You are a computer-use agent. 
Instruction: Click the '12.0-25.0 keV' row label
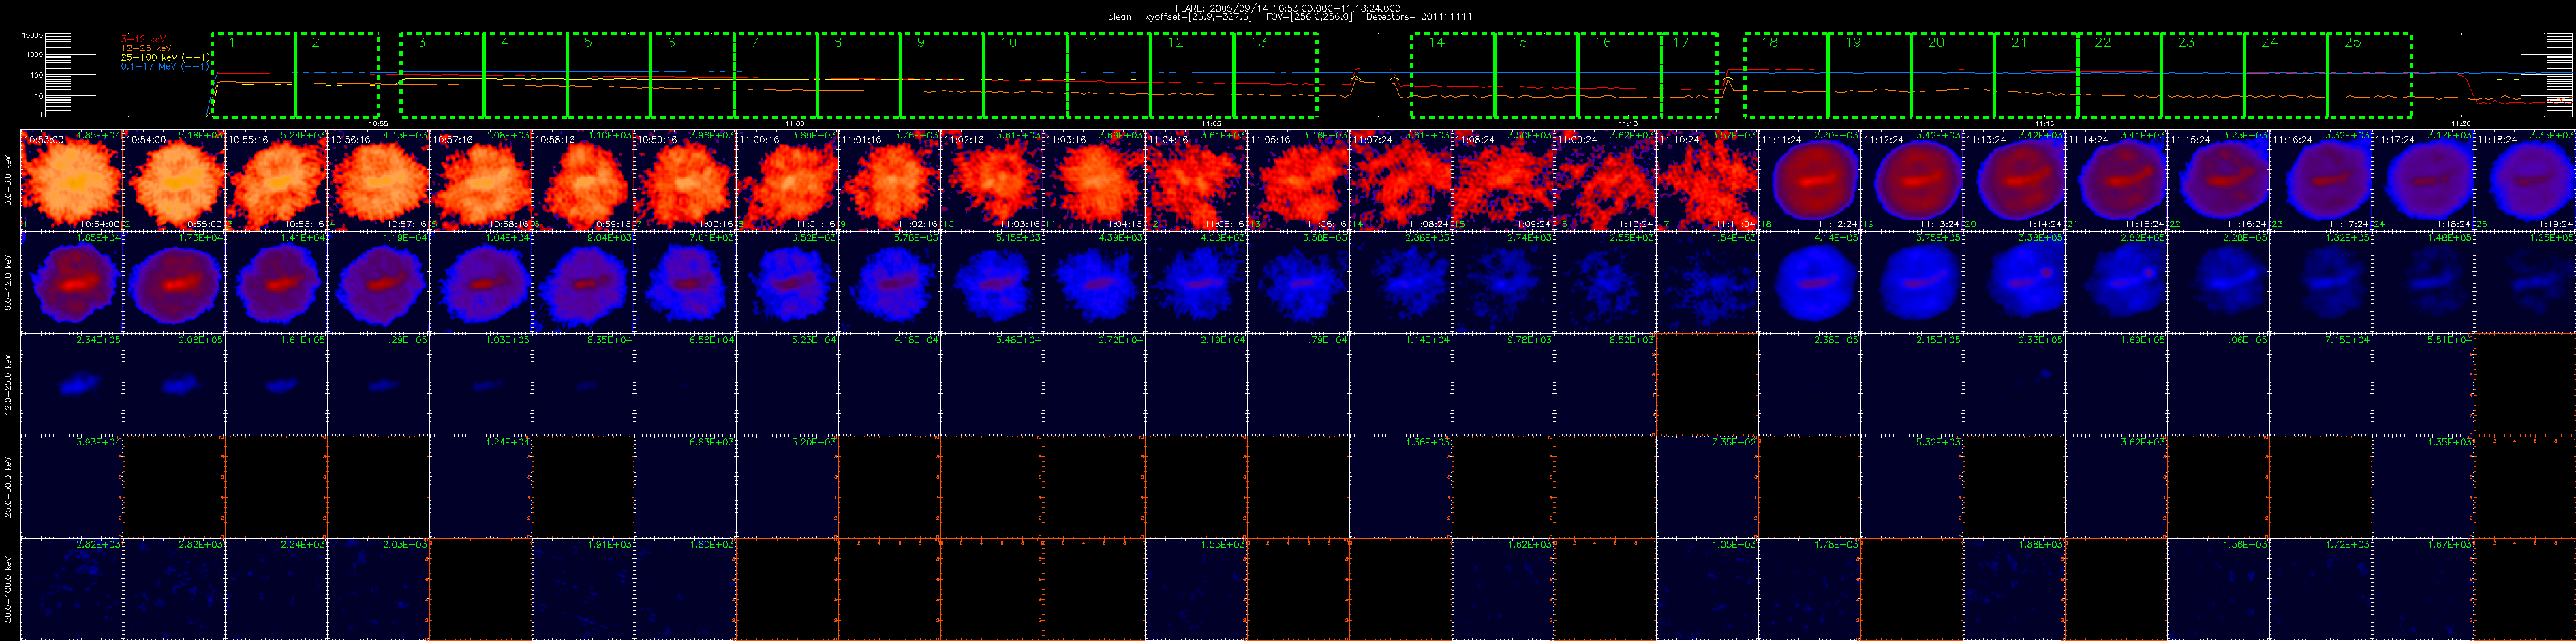tap(8, 384)
